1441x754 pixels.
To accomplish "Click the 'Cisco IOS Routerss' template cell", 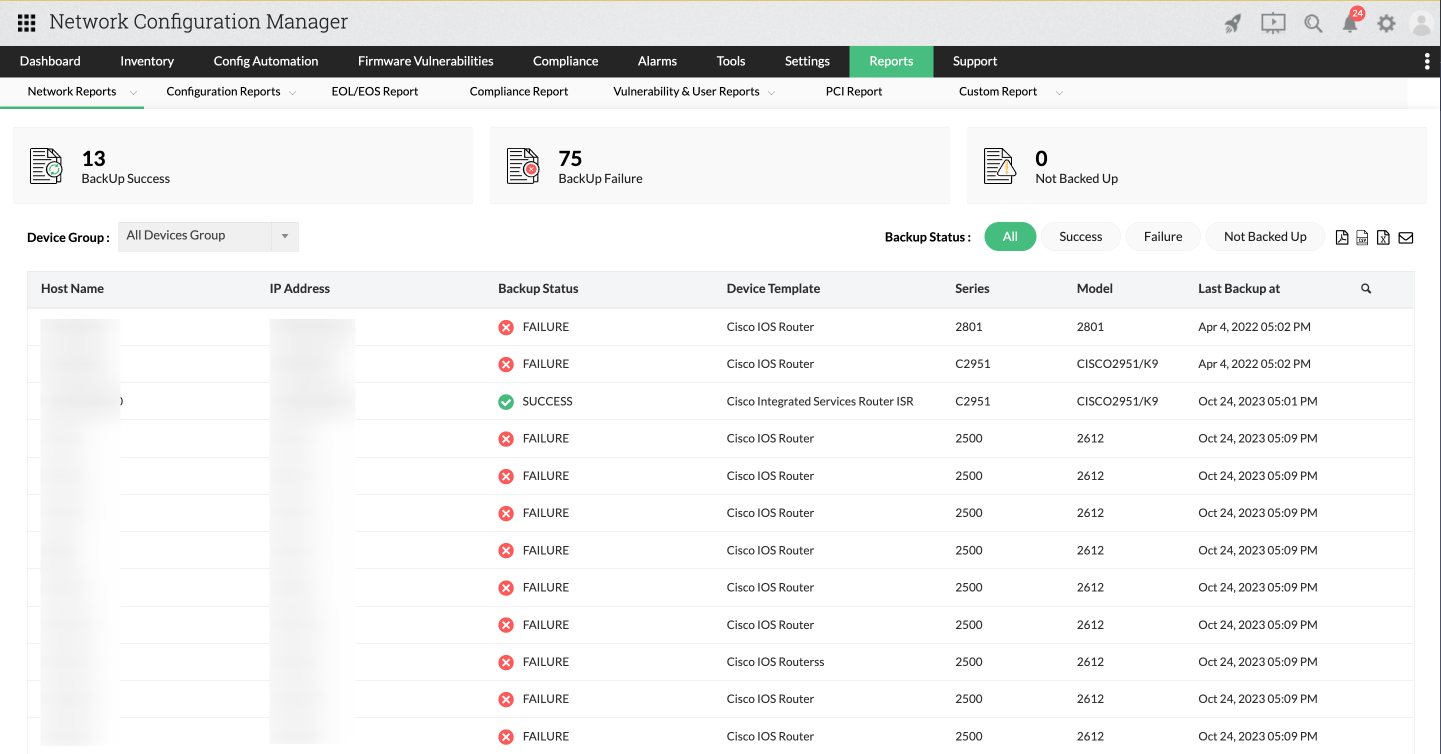I will coord(776,662).
